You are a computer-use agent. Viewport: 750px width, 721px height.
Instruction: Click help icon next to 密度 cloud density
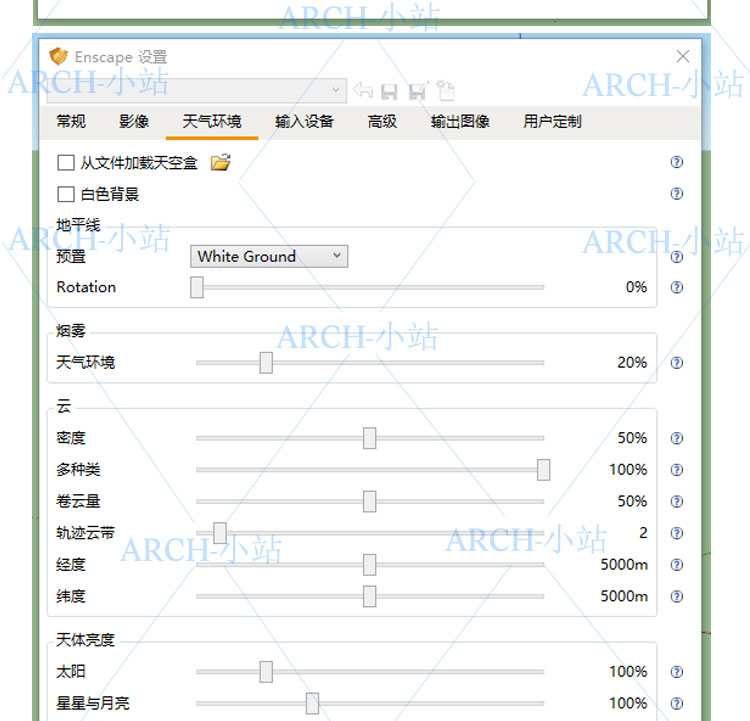pyautogui.click(x=677, y=438)
